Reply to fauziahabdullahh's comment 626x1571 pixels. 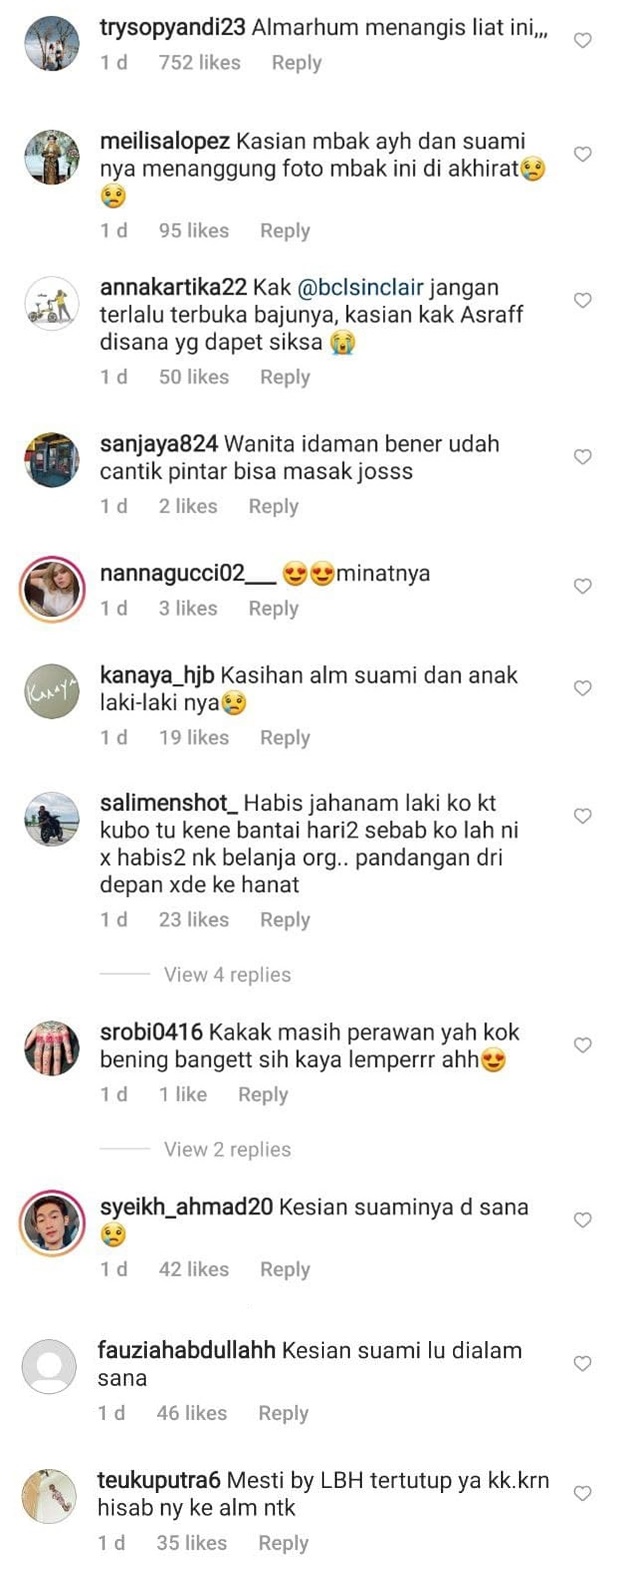click(283, 1414)
